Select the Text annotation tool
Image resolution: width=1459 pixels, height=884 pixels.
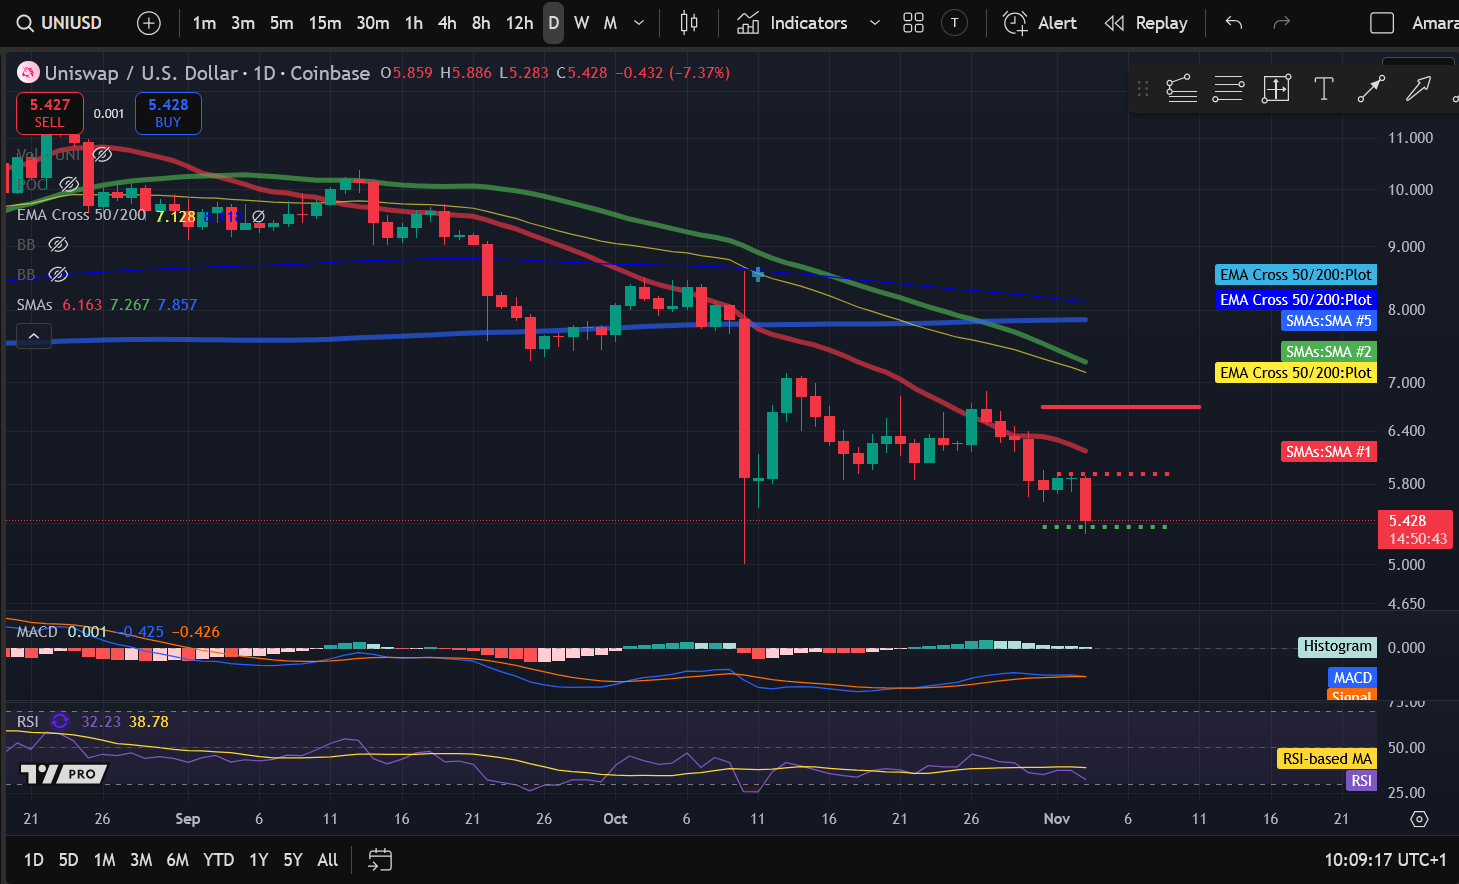(1324, 89)
